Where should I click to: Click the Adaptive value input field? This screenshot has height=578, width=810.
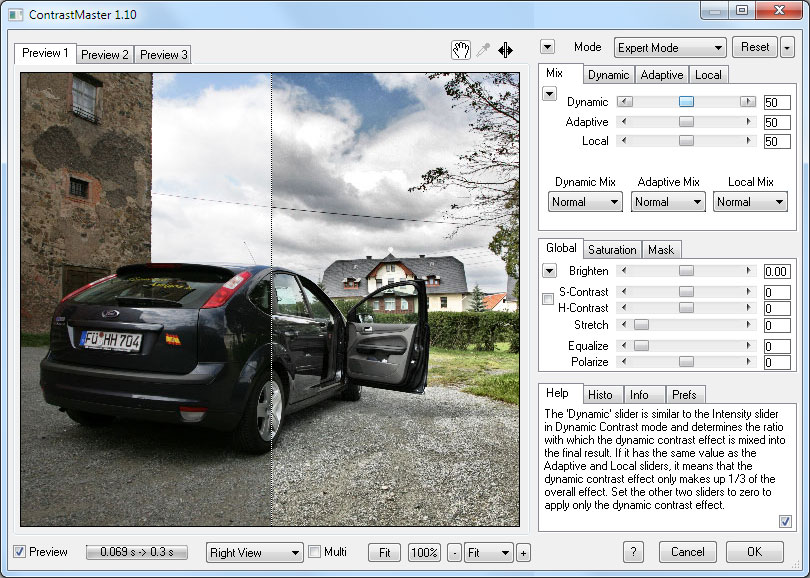coord(776,122)
